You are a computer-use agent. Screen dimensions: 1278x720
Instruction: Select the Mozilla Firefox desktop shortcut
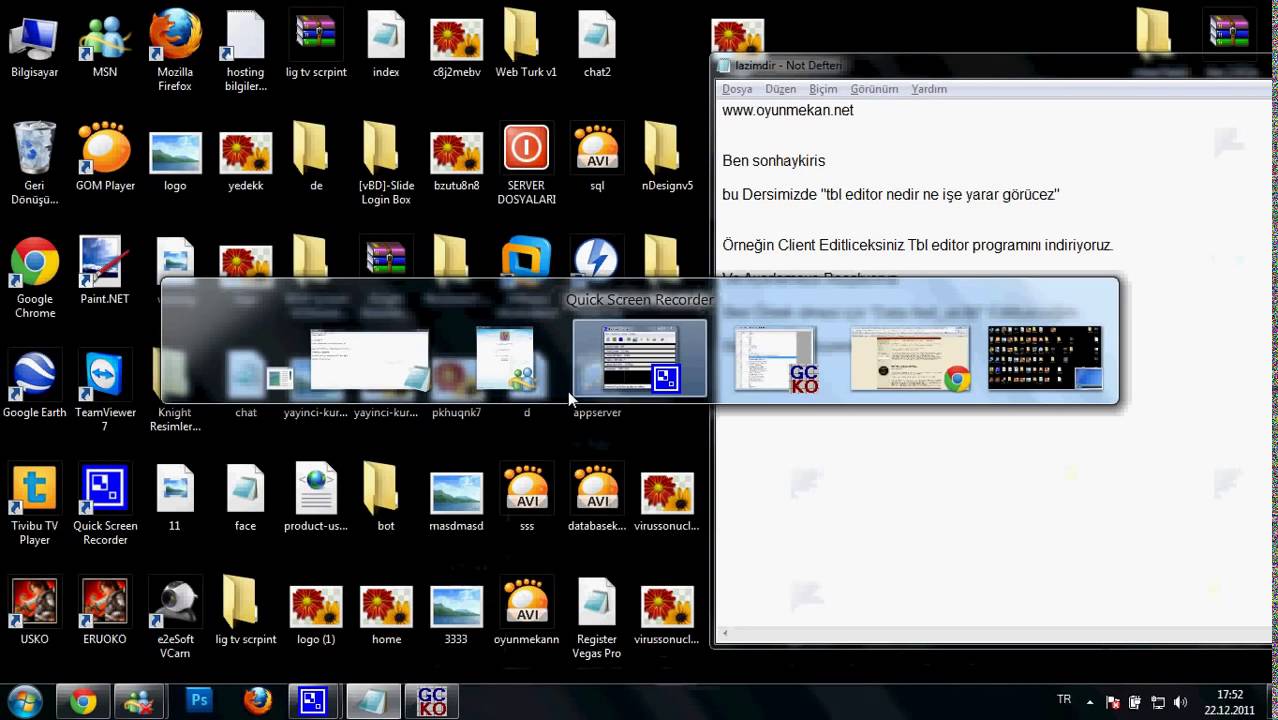(175, 50)
